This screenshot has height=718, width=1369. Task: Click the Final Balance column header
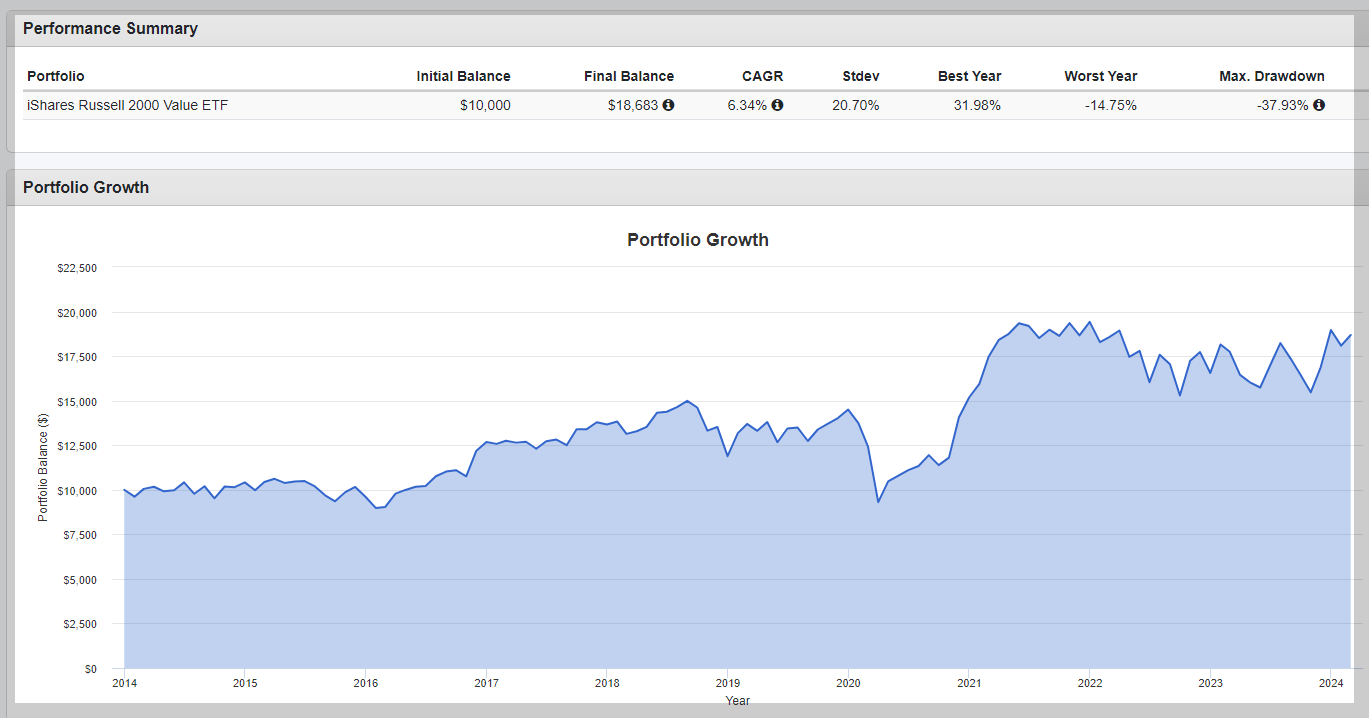[x=629, y=76]
